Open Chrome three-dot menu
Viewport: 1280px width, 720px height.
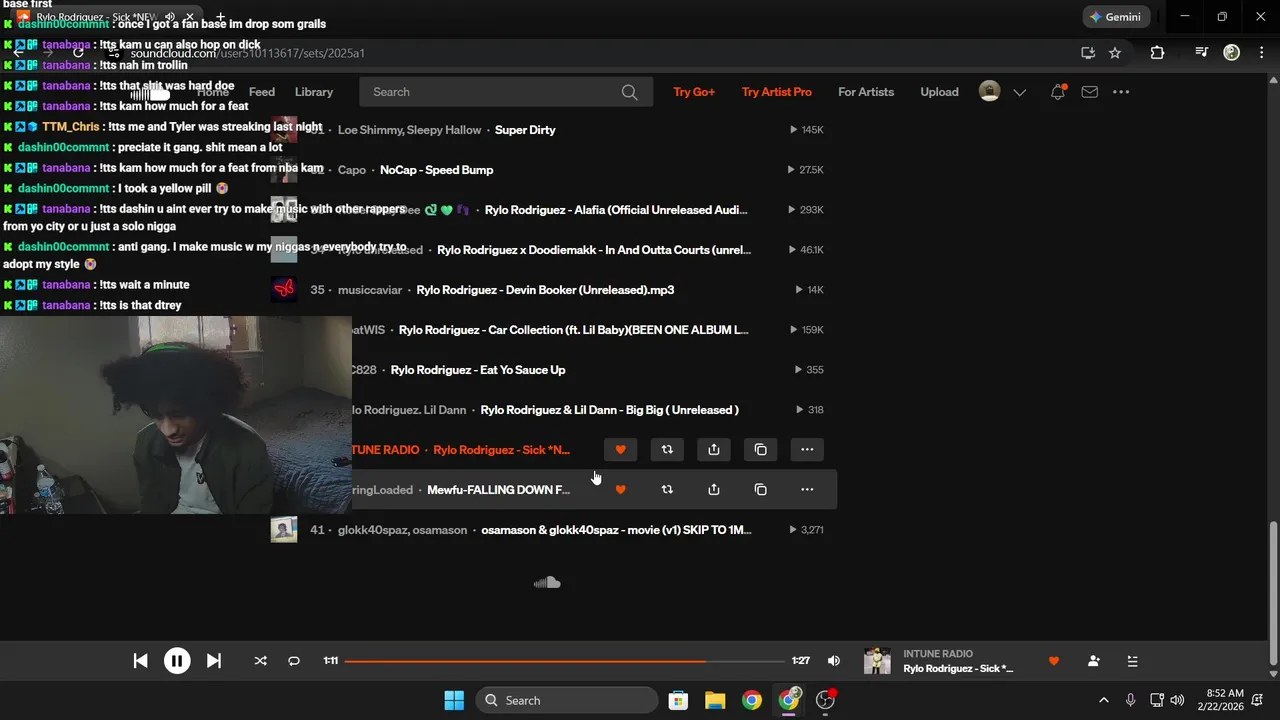pos(1260,53)
